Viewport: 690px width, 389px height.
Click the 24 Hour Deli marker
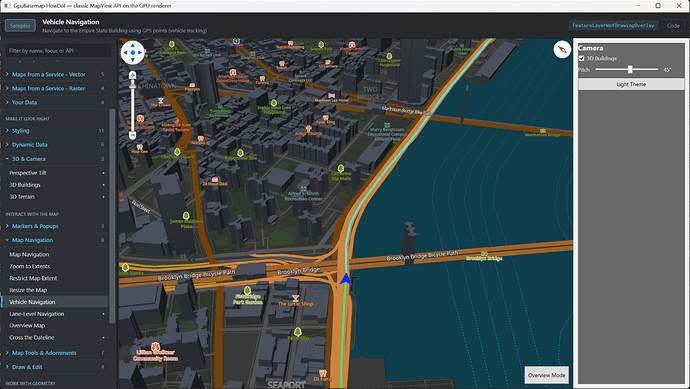[215, 180]
